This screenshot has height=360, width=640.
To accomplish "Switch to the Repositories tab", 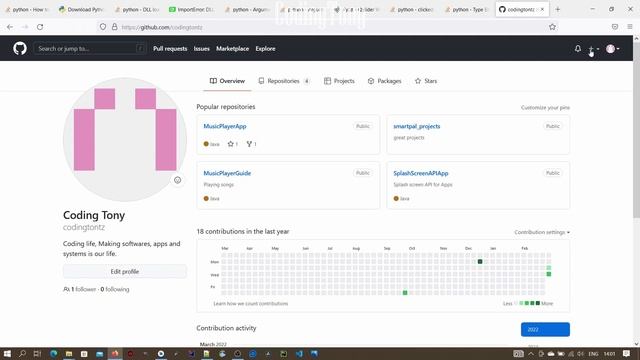I will point(284,81).
